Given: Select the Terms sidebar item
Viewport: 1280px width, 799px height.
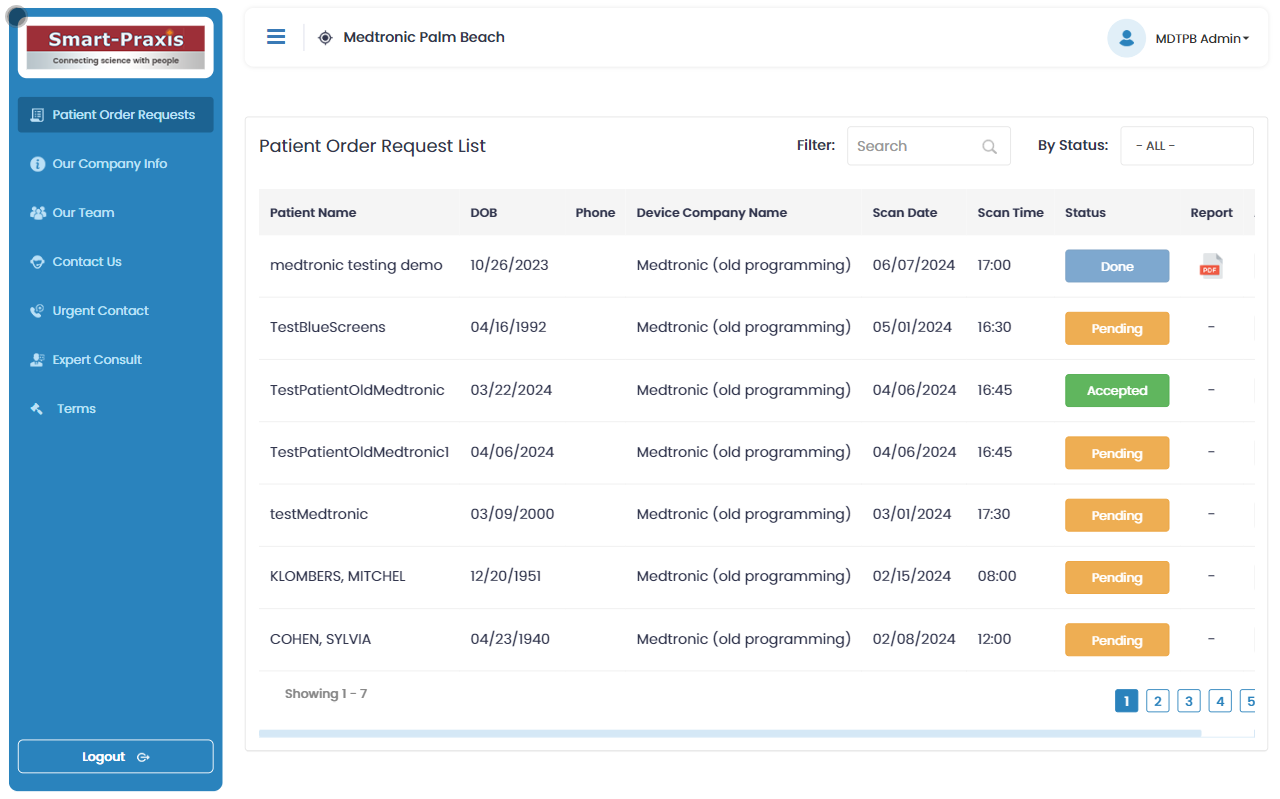Looking at the screenshot, I should (76, 409).
